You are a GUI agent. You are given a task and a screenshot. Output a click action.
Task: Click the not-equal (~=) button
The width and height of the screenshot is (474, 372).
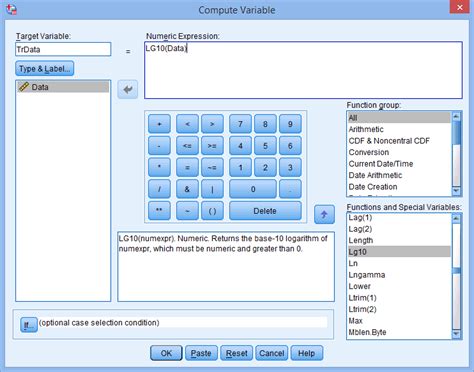click(212, 167)
